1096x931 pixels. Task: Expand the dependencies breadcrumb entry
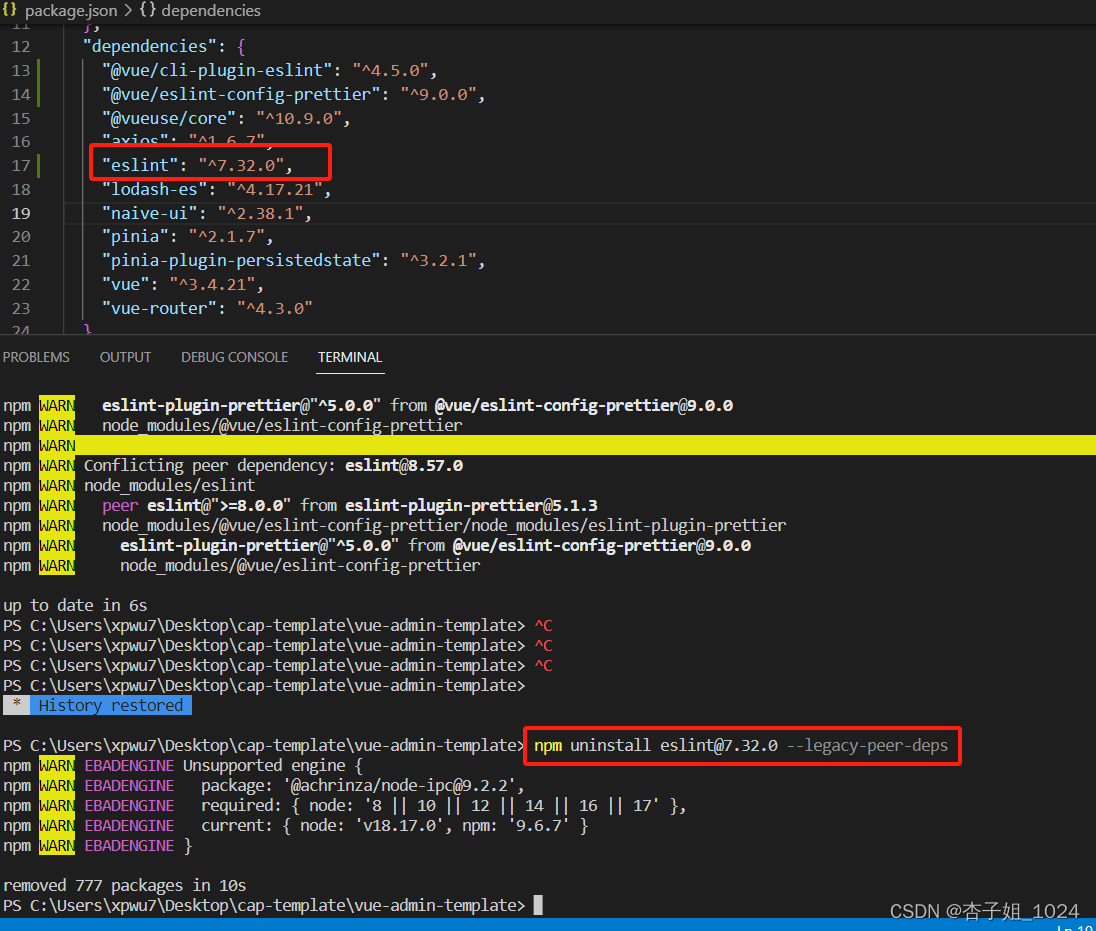pyautogui.click(x=210, y=11)
